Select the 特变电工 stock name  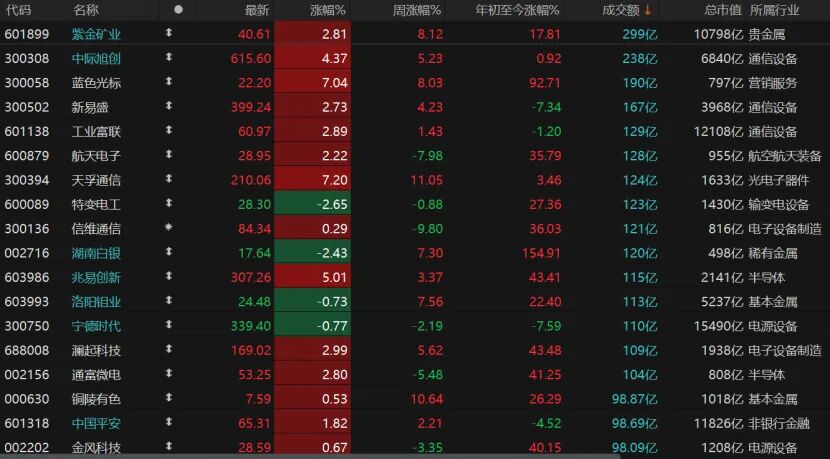96,205
